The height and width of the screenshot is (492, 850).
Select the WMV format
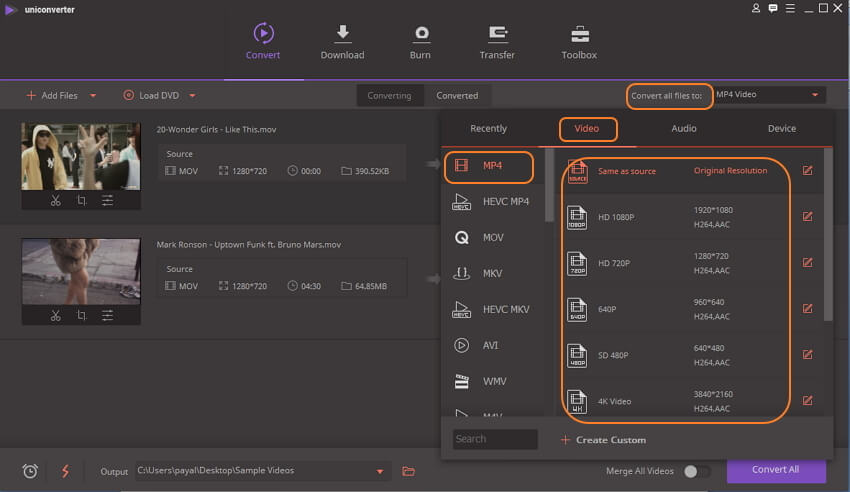[x=493, y=381]
